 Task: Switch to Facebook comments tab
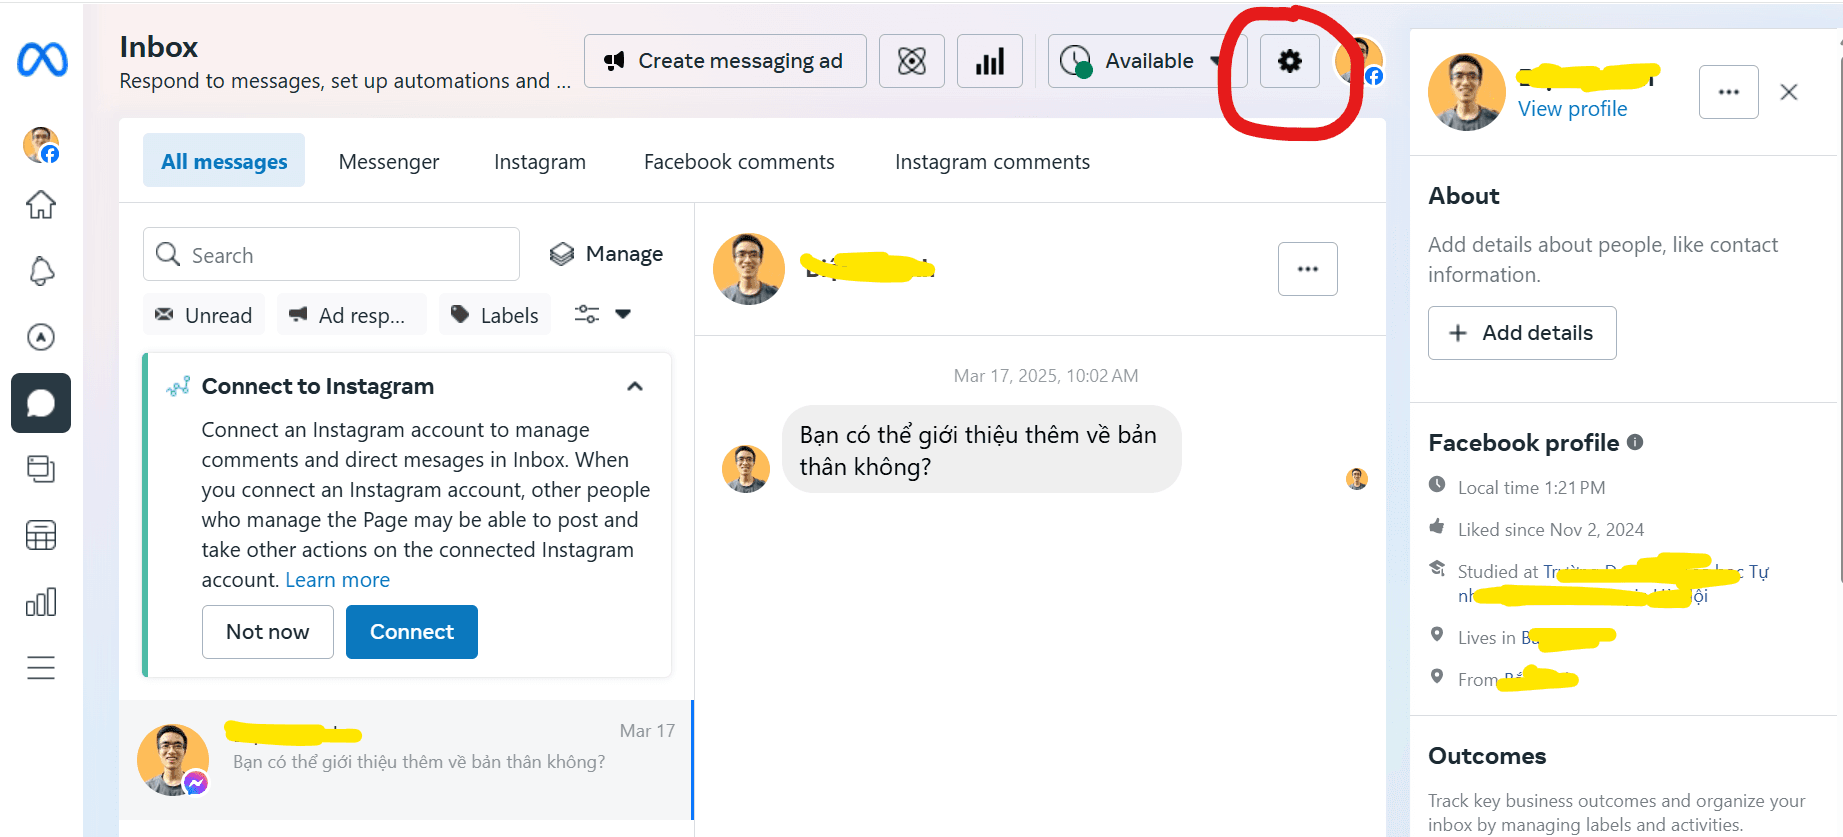(x=739, y=162)
